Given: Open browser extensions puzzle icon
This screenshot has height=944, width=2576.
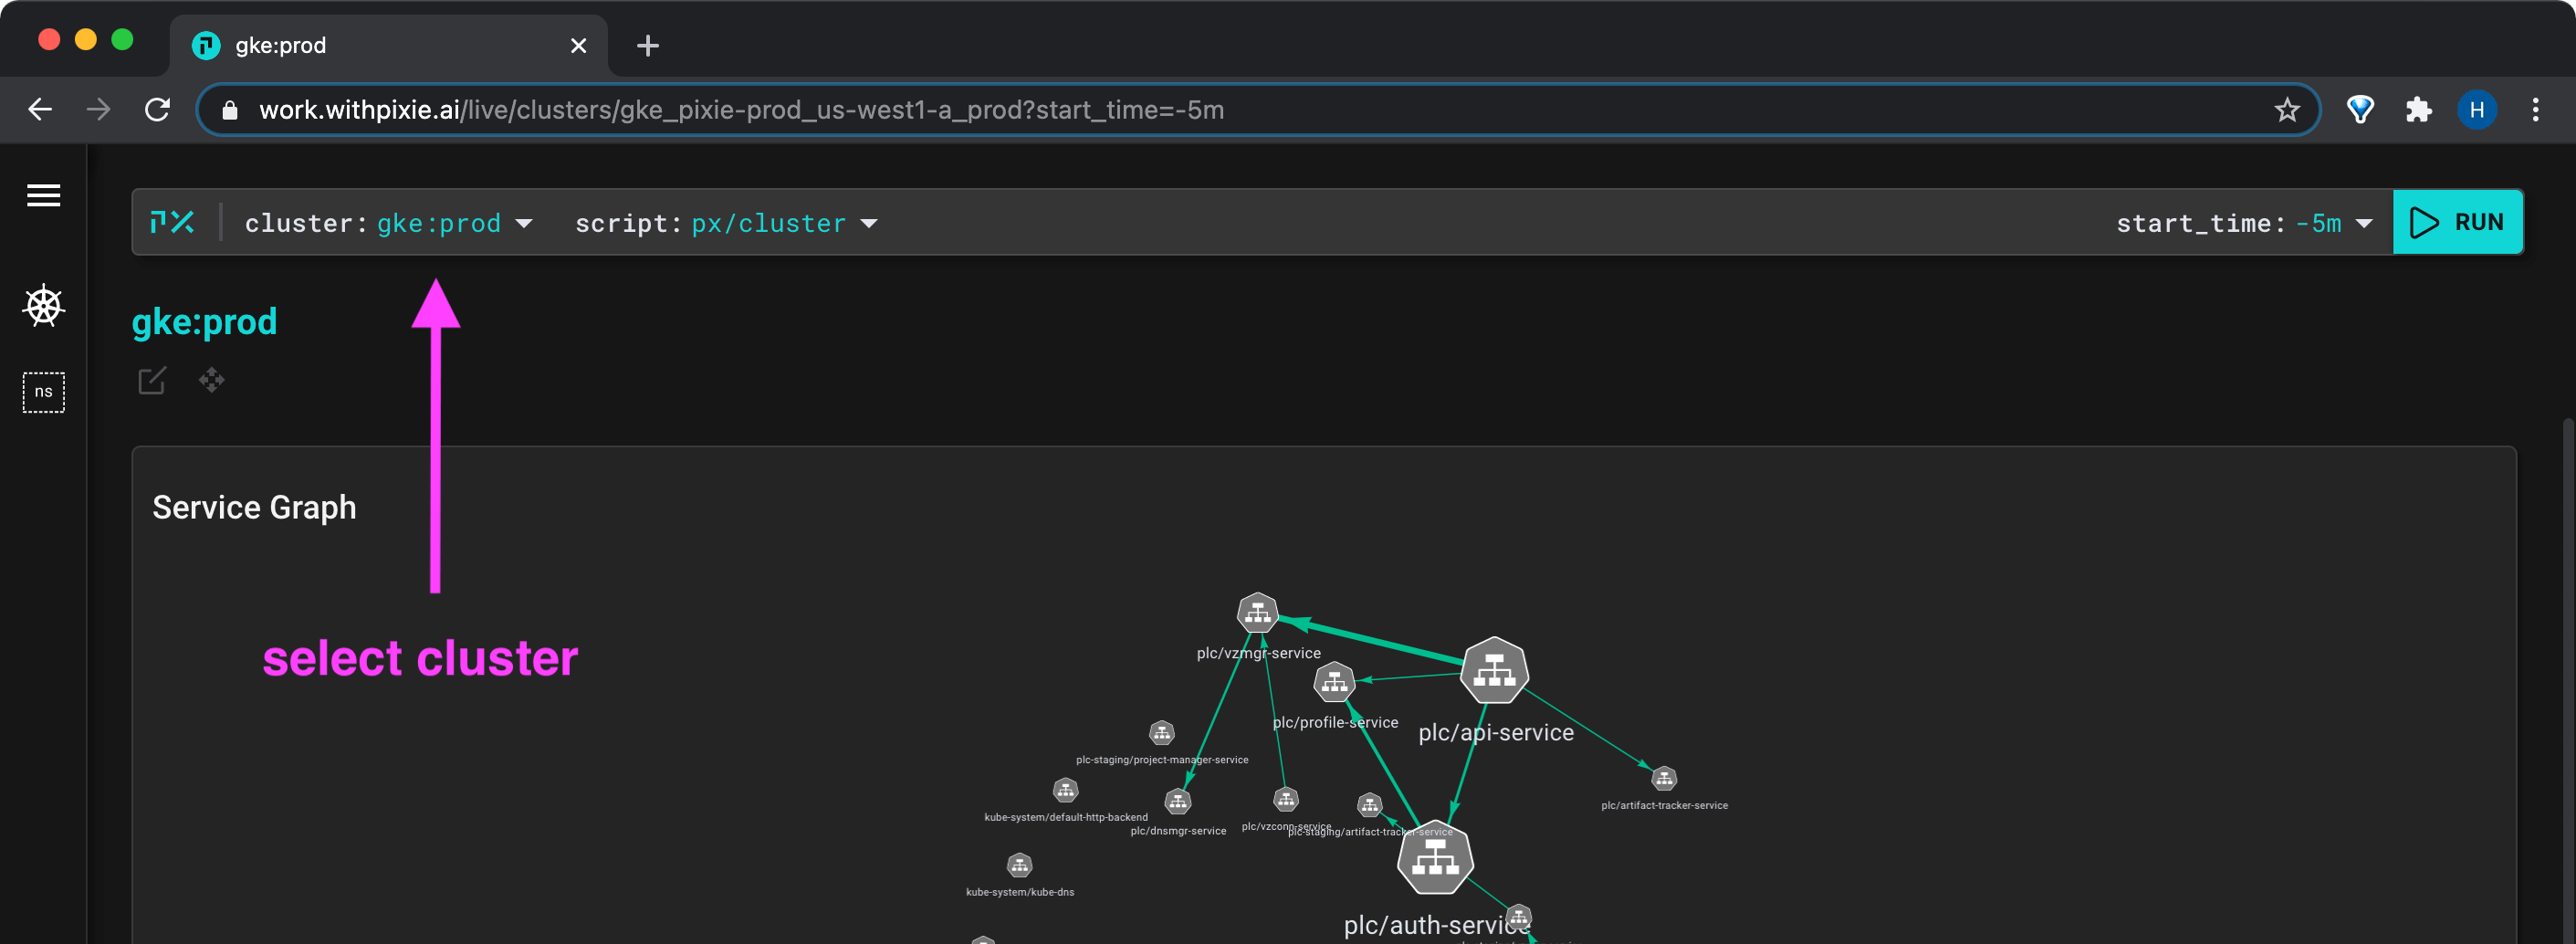Looking at the screenshot, I should point(2418,110).
